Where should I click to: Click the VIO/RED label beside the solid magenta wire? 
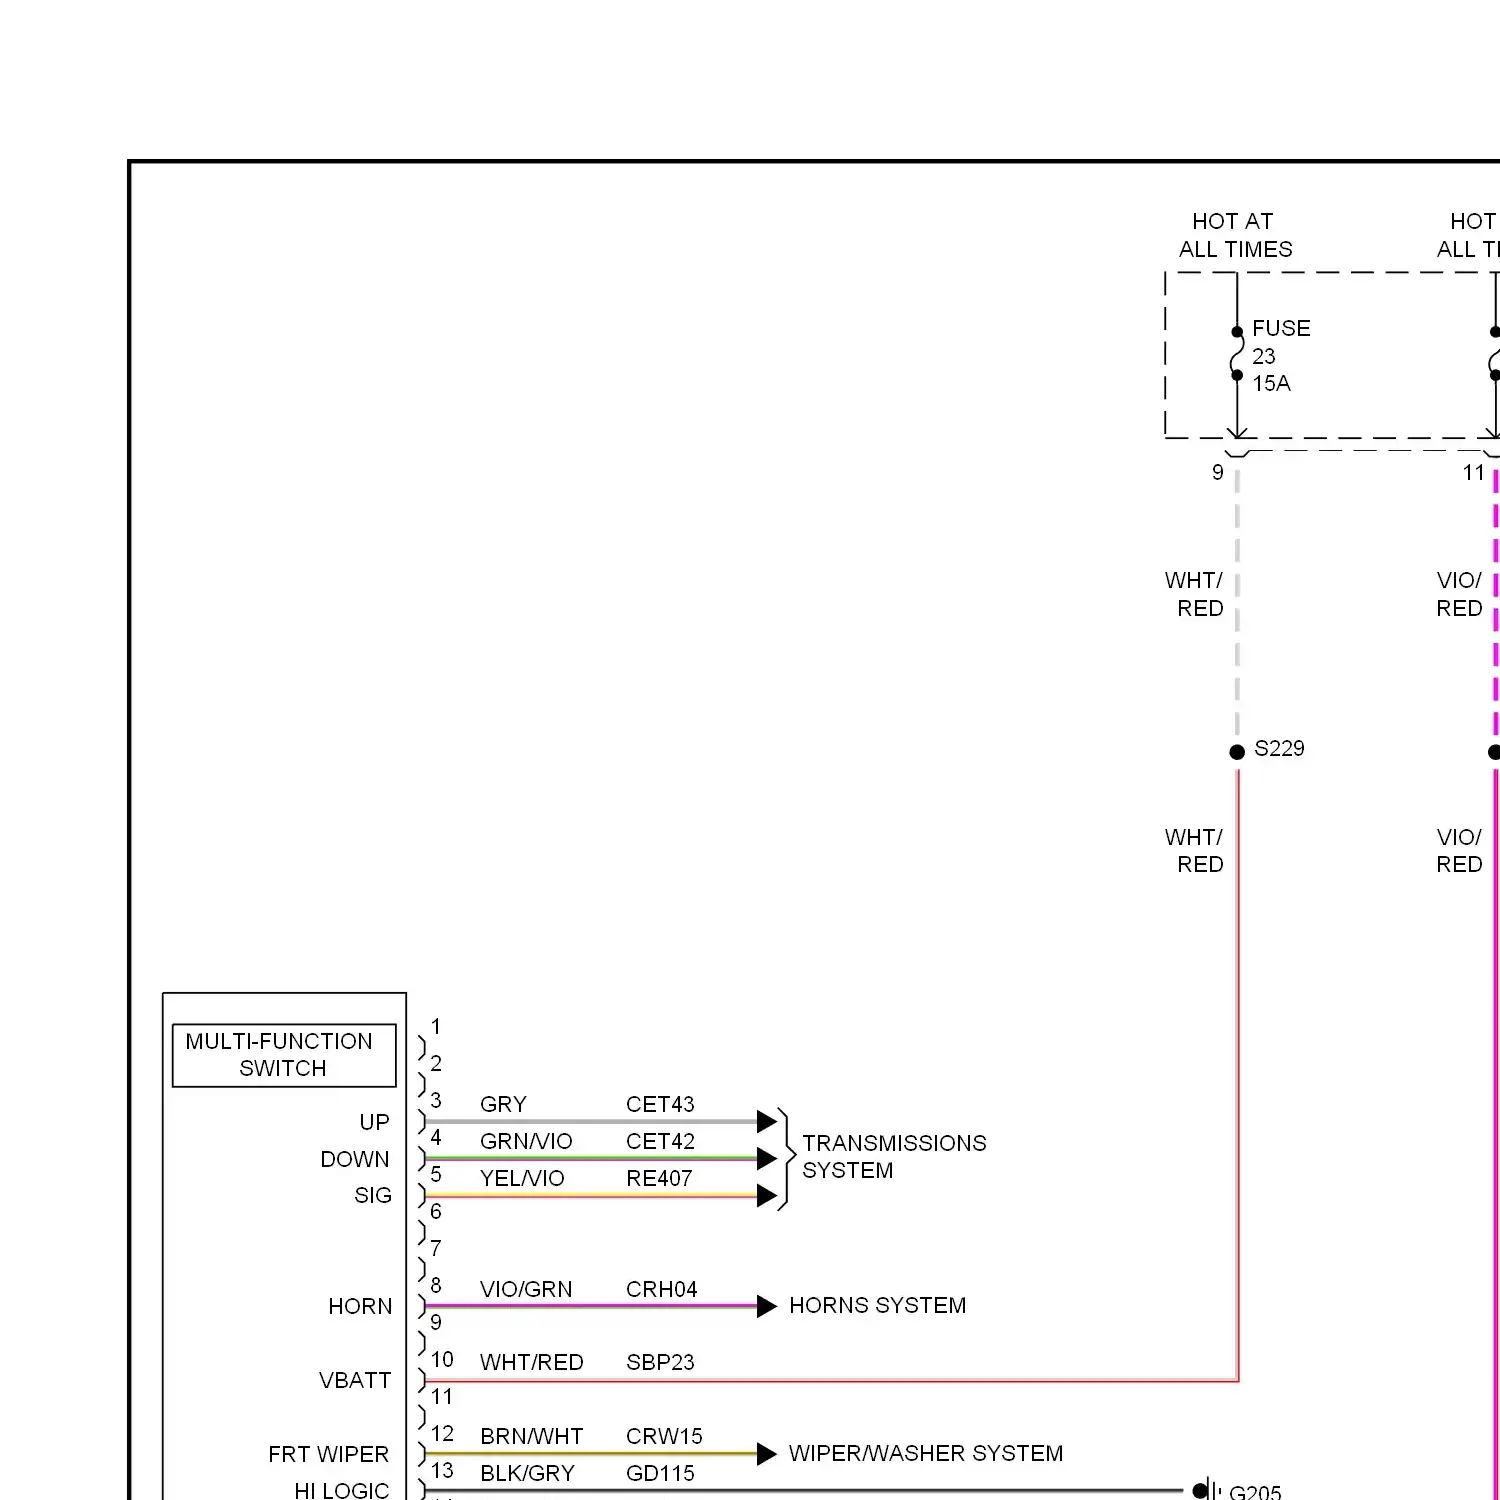point(1459,850)
